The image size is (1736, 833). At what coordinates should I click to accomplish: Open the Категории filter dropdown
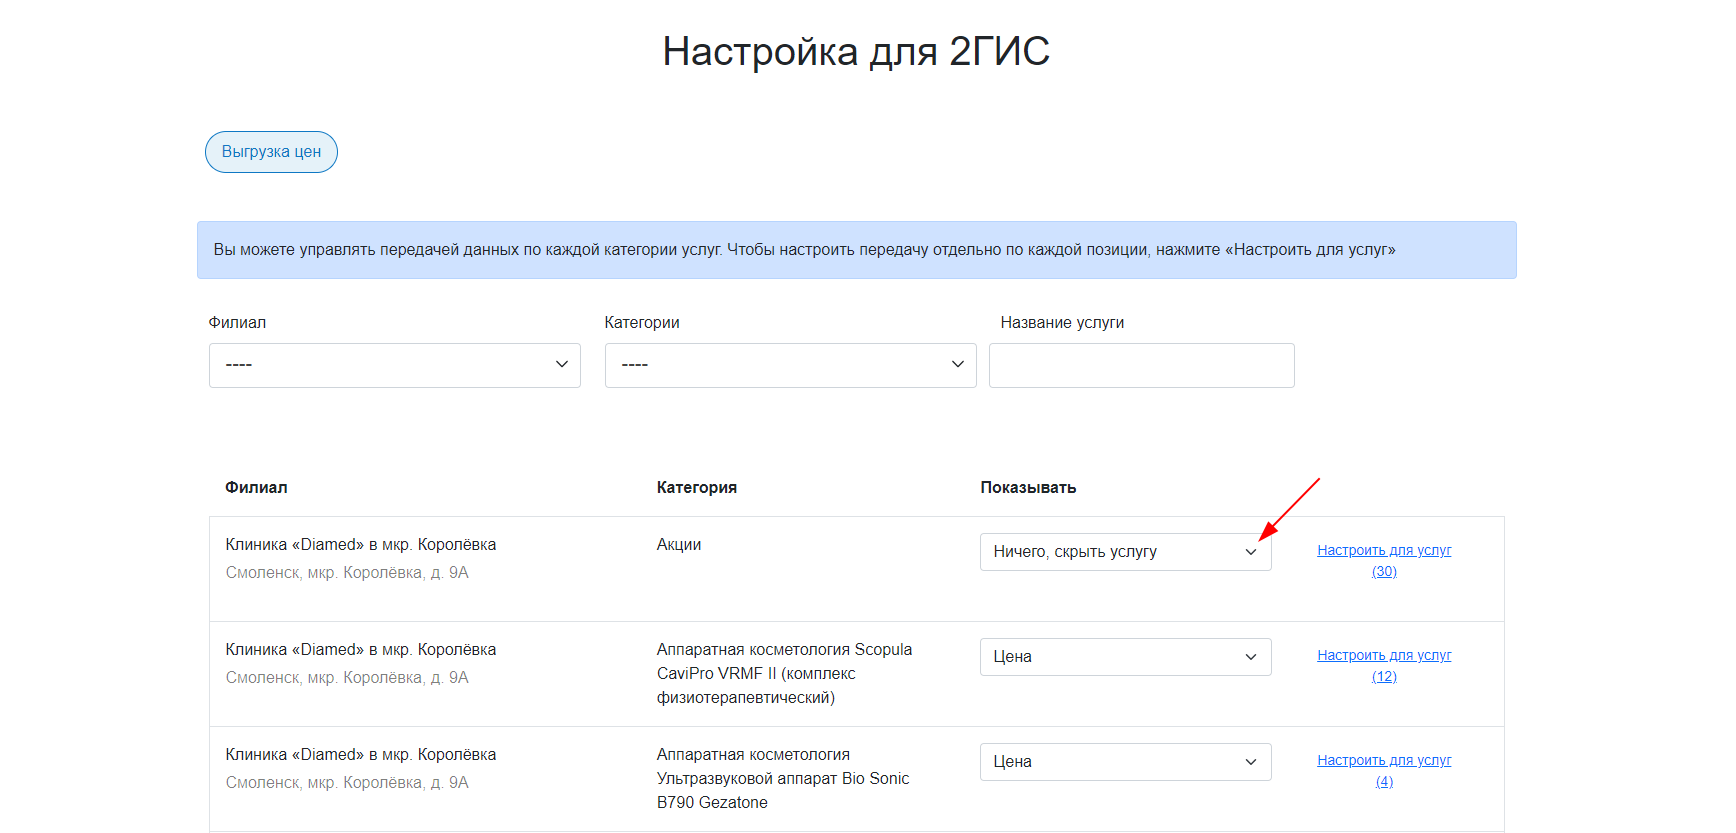pyautogui.click(x=791, y=365)
